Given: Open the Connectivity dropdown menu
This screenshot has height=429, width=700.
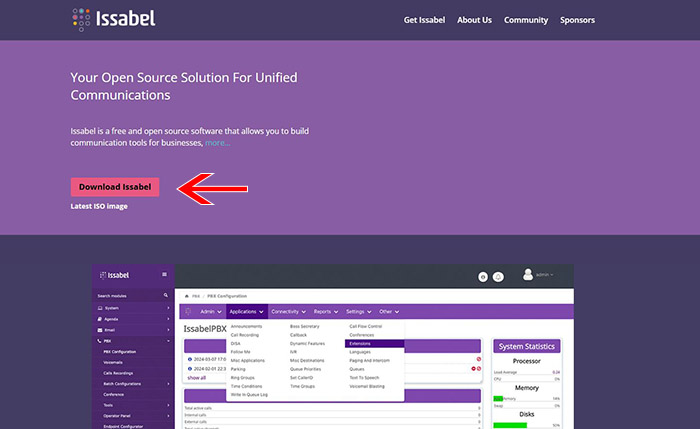Looking at the screenshot, I should pos(288,312).
